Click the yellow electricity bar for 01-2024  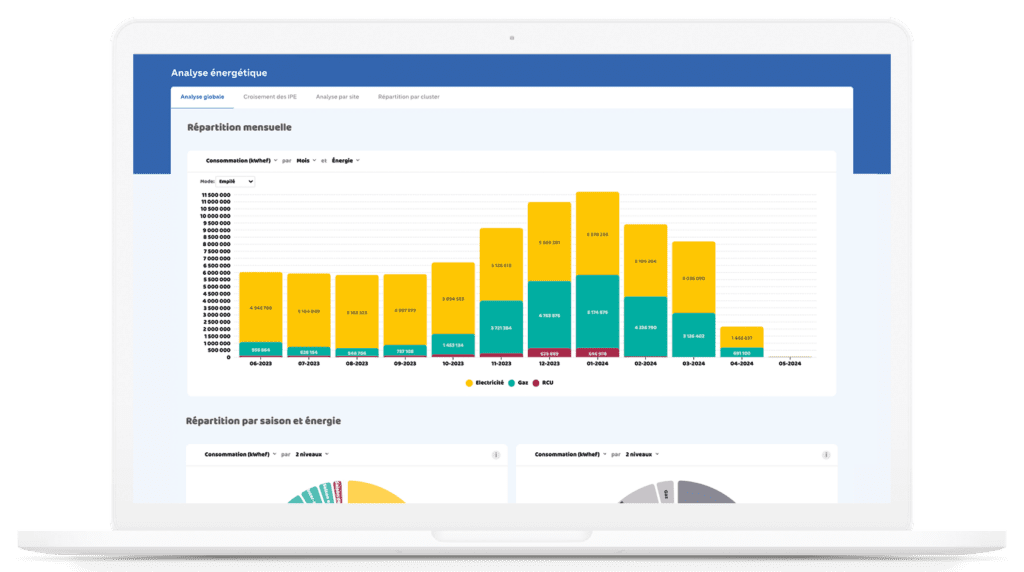pyautogui.click(x=597, y=233)
